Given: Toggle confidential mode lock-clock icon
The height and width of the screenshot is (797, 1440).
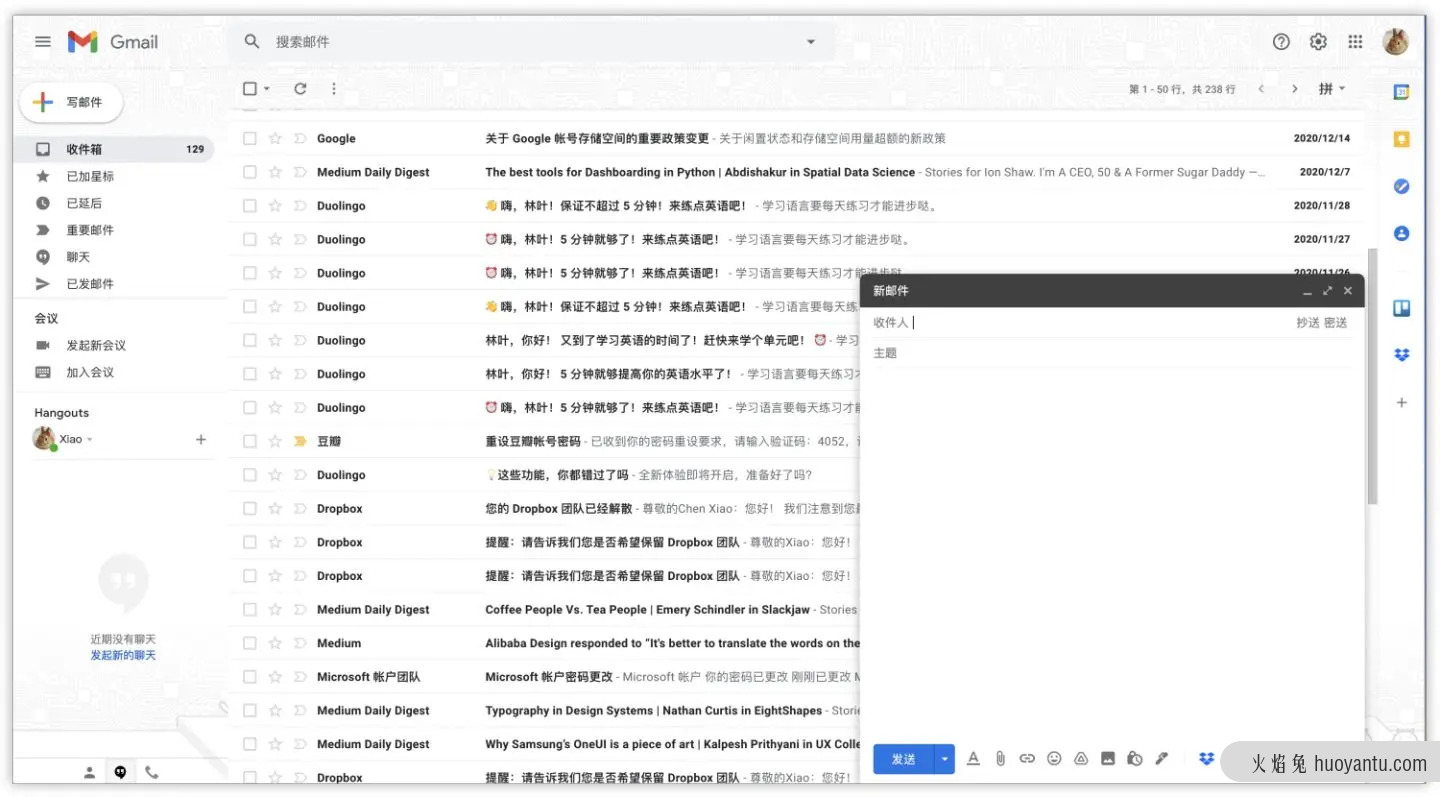Looking at the screenshot, I should (1134, 759).
